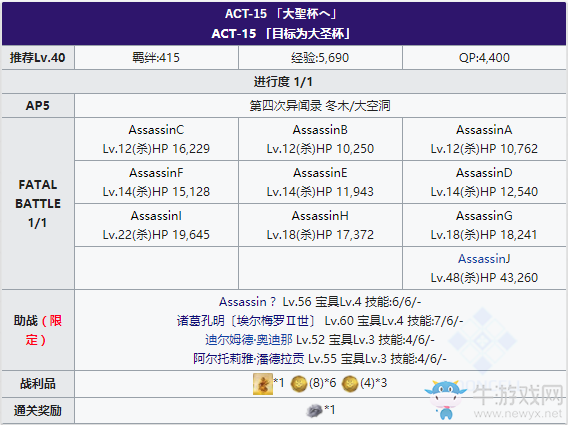
Task: Click the Lv.12(杀)HP 10,762 stat
Action: pos(484,149)
